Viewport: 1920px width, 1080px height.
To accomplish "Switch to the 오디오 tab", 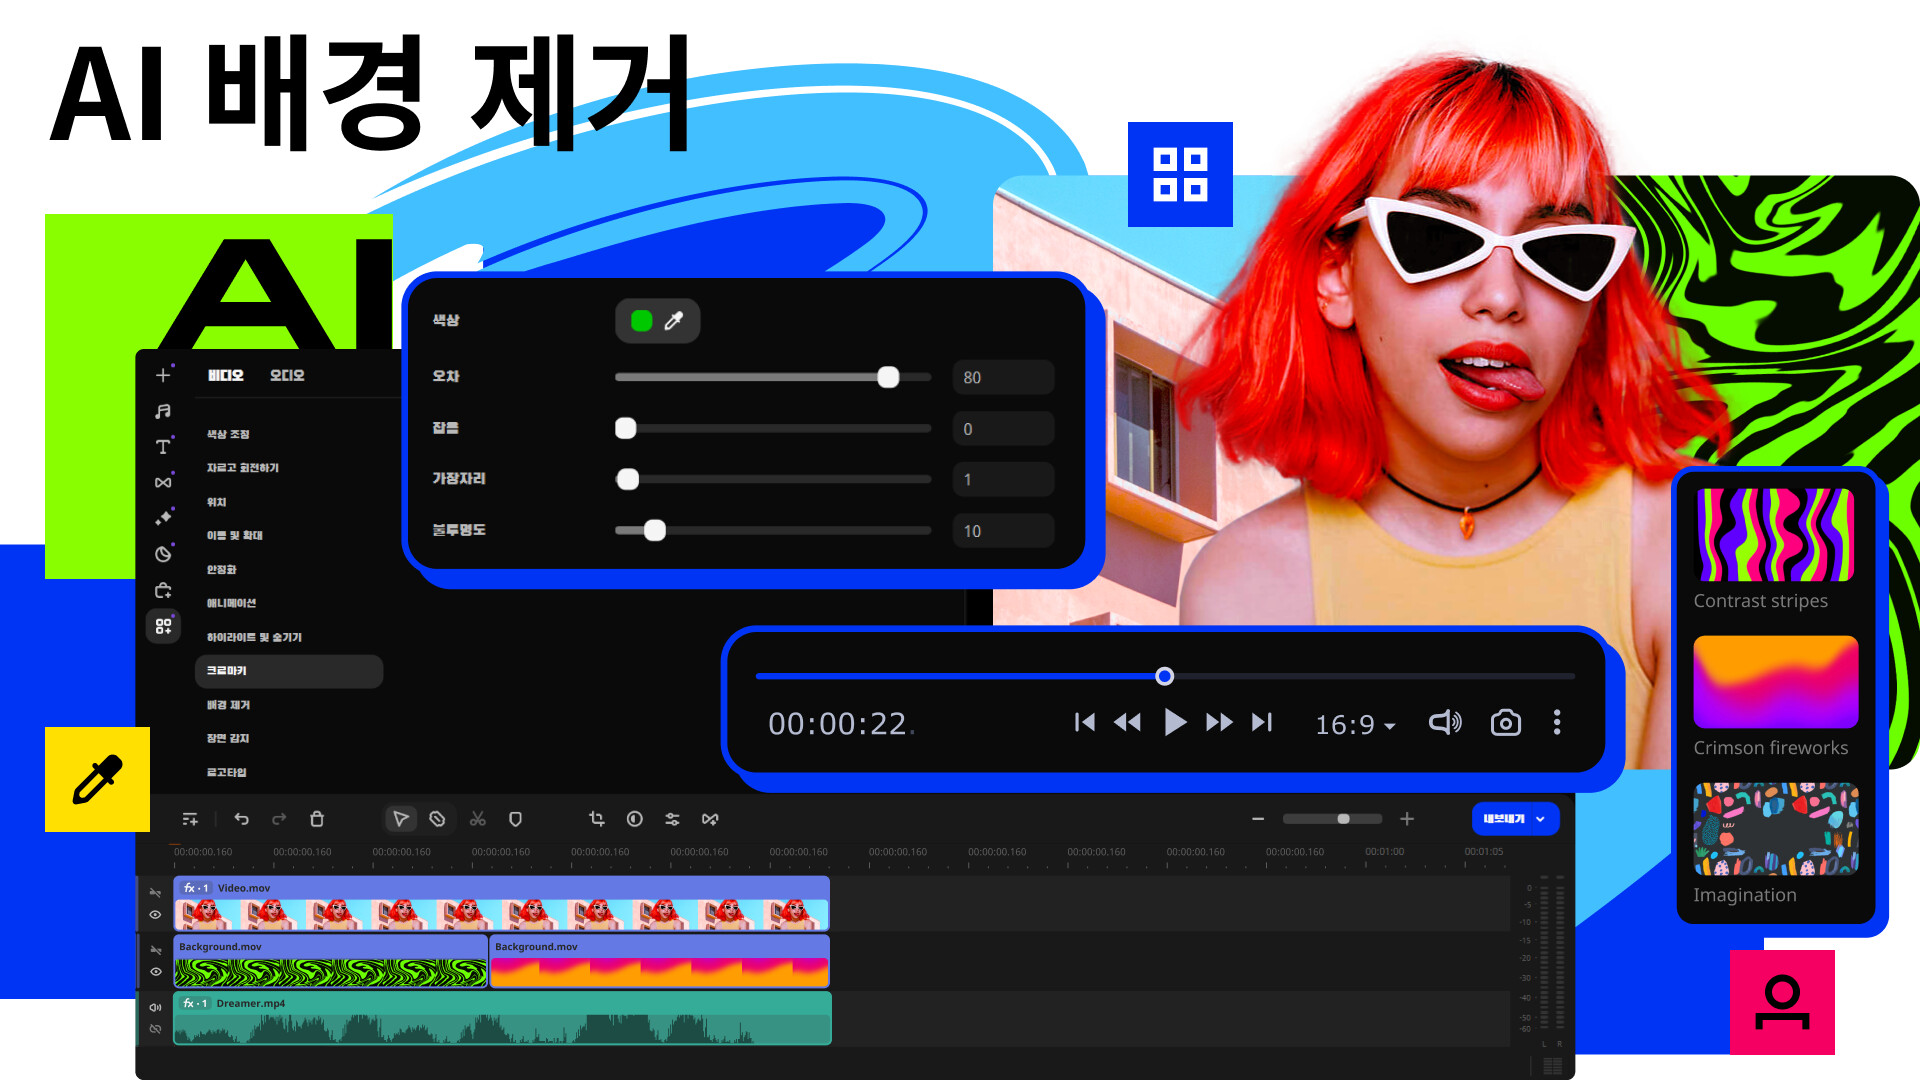I will (287, 375).
